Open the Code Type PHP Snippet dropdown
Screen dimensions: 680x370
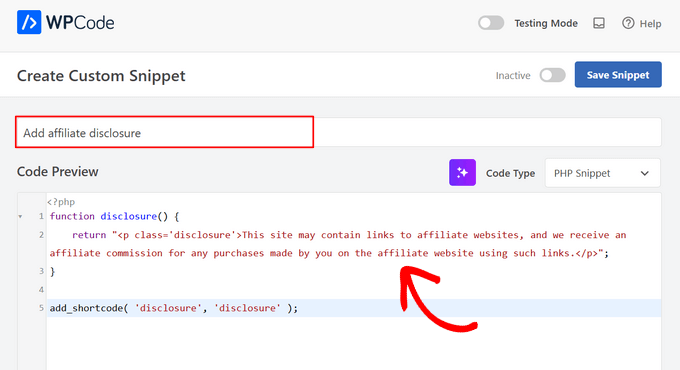pyautogui.click(x=602, y=173)
